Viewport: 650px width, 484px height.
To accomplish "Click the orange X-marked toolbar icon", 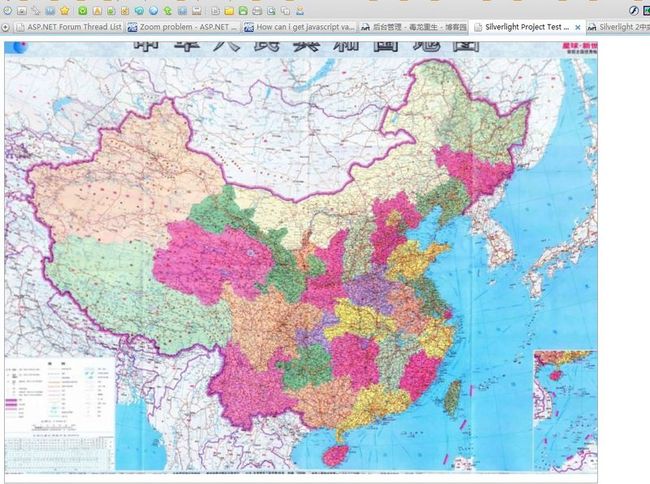I will 125,11.
